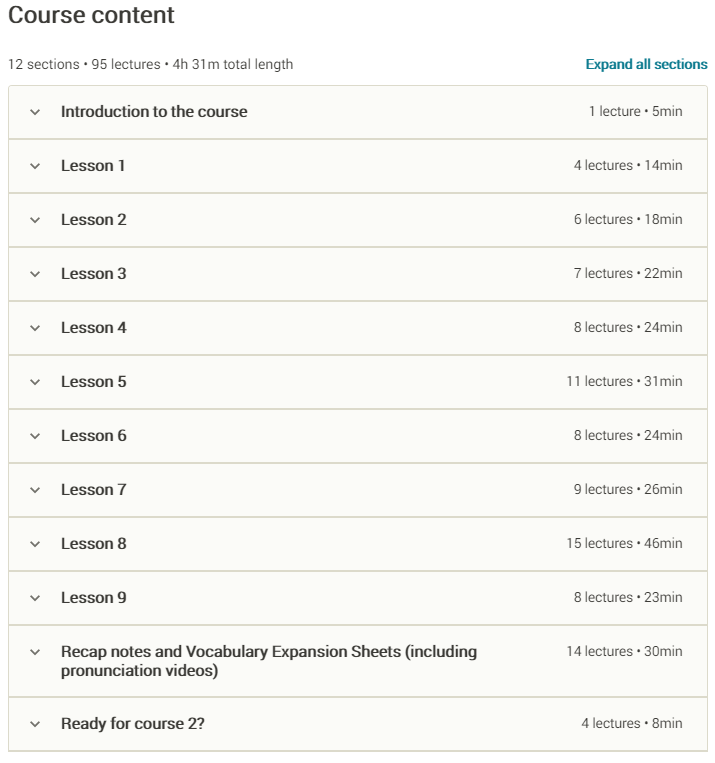This screenshot has width=715, height=763.
Task: Expand the chevron next to Lesson 5
Action: tap(35, 382)
